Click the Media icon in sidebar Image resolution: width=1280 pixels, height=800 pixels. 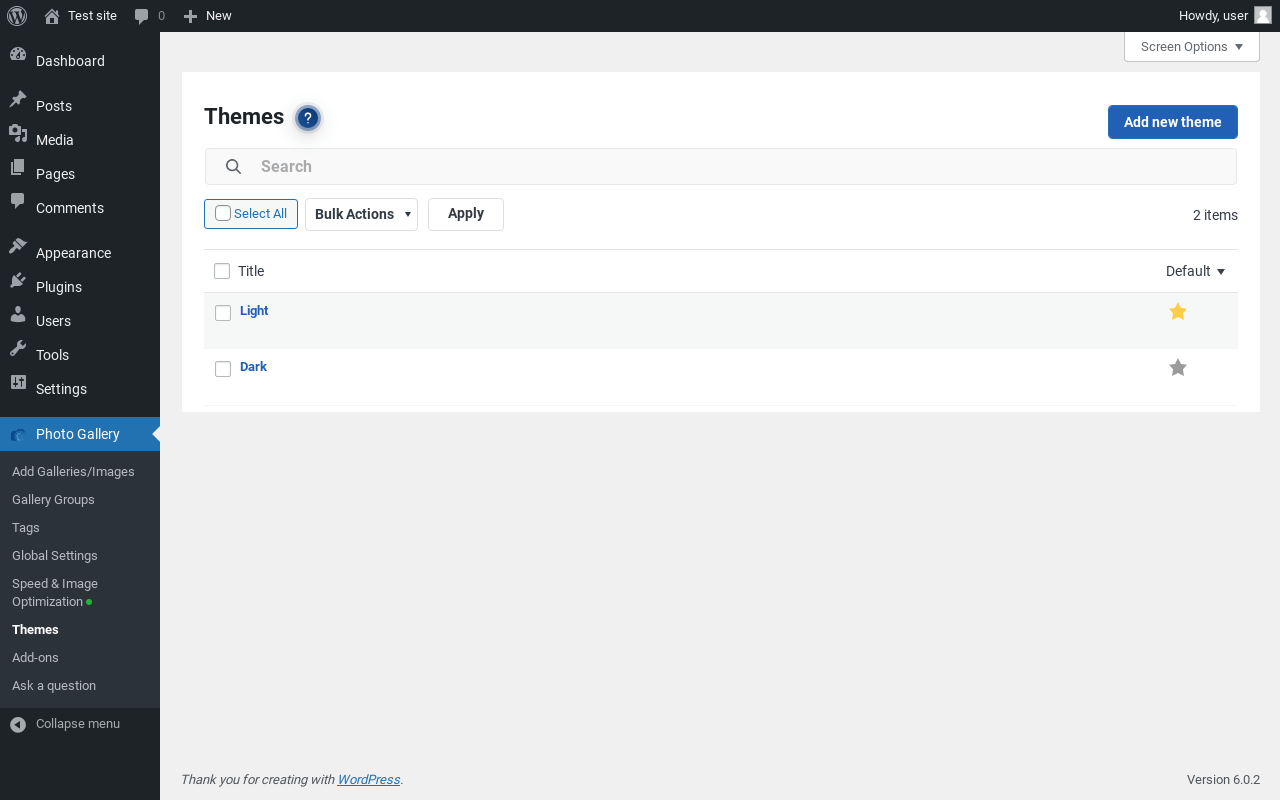pos(18,134)
